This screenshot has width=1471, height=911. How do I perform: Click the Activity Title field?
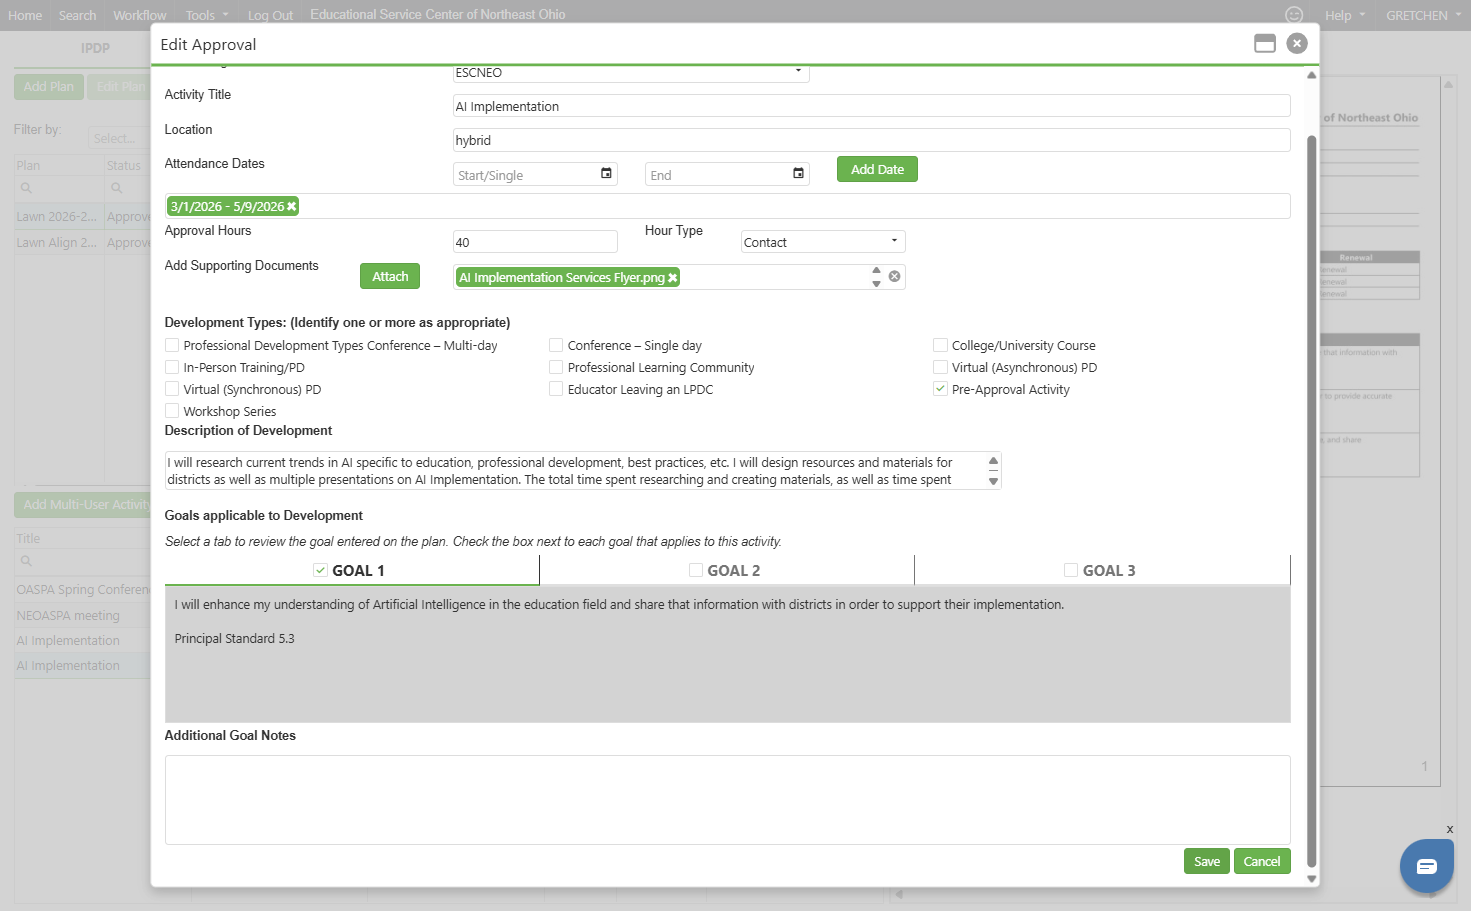click(x=871, y=106)
